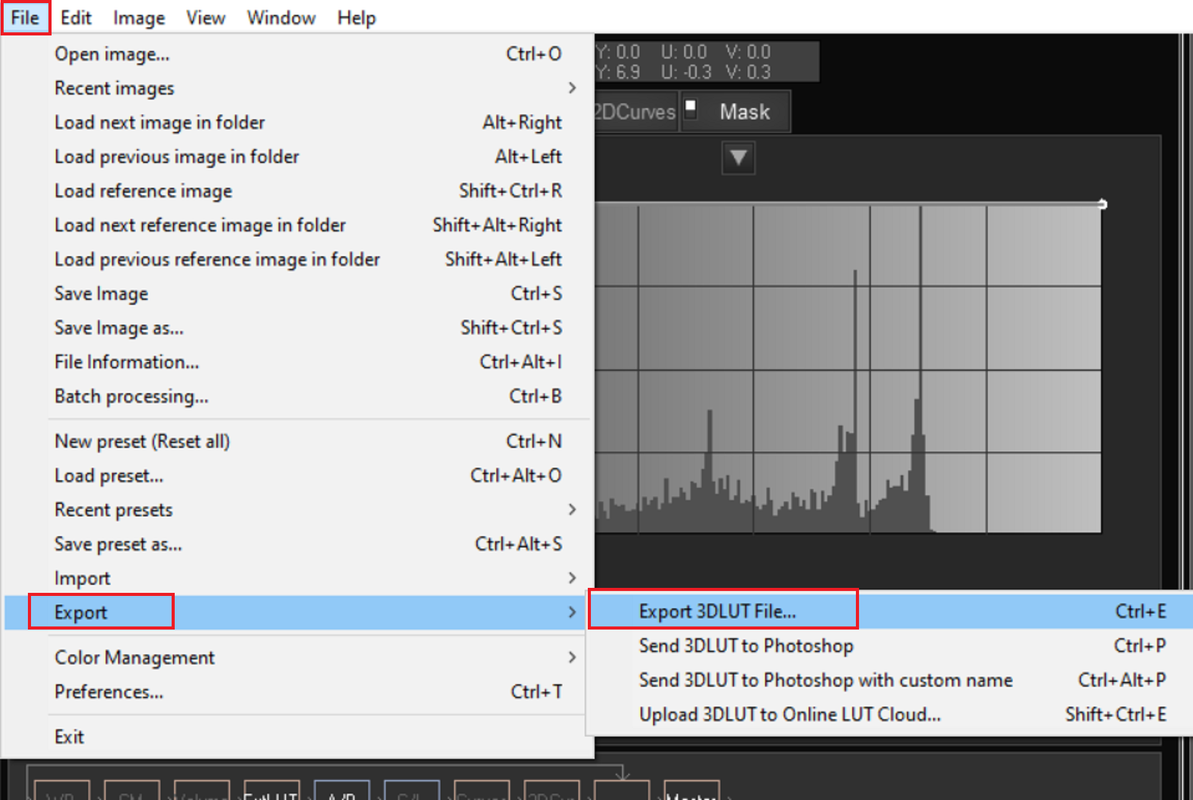
Task: Open Preferences... from File menu
Action: pyautogui.click(x=297, y=692)
